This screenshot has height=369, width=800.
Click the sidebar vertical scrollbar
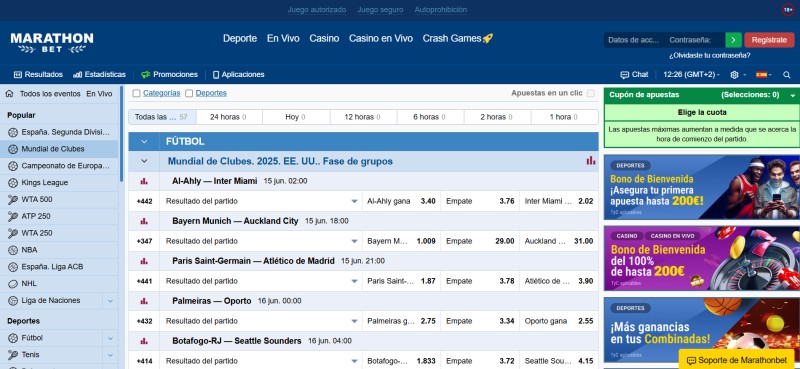121,134
